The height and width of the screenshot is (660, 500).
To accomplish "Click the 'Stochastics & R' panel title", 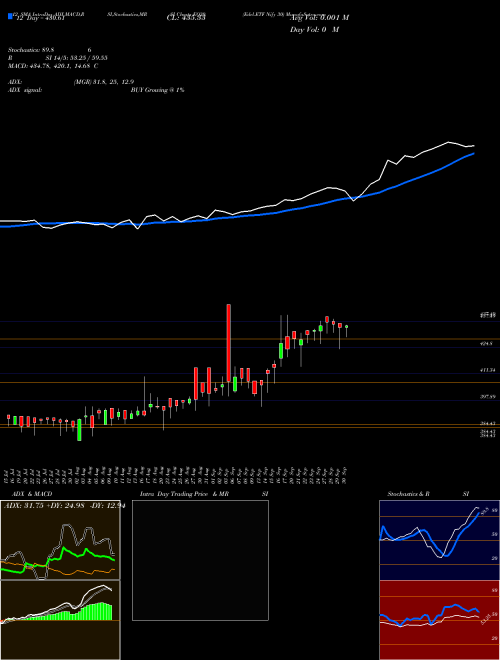I will (409, 494).
